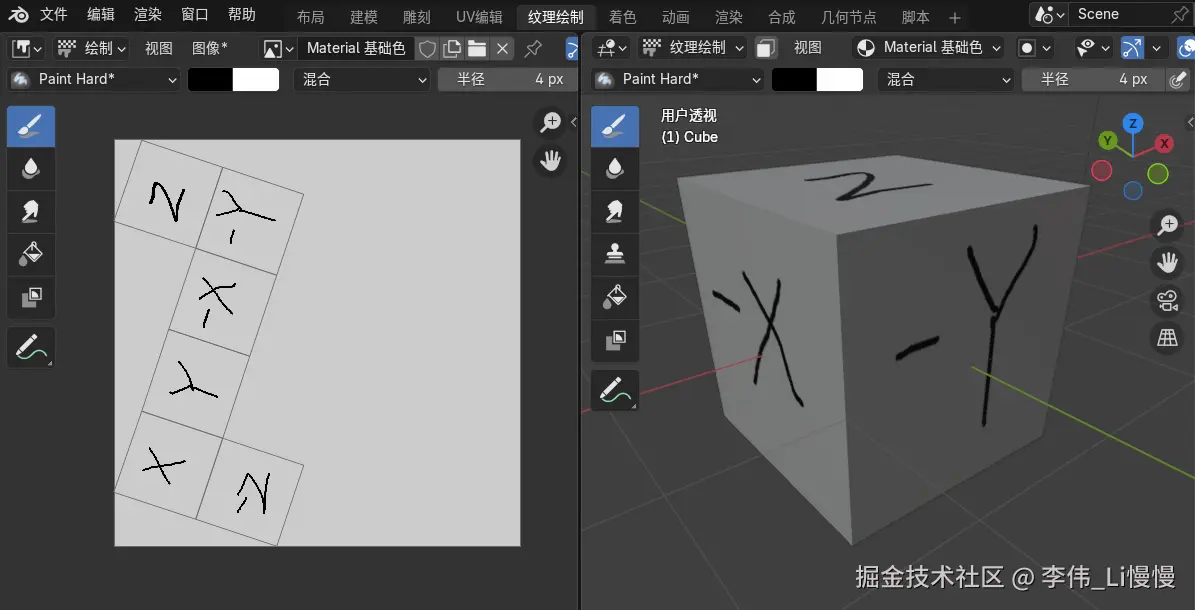Open the visibility eye dropdown in viewport

[1094, 48]
